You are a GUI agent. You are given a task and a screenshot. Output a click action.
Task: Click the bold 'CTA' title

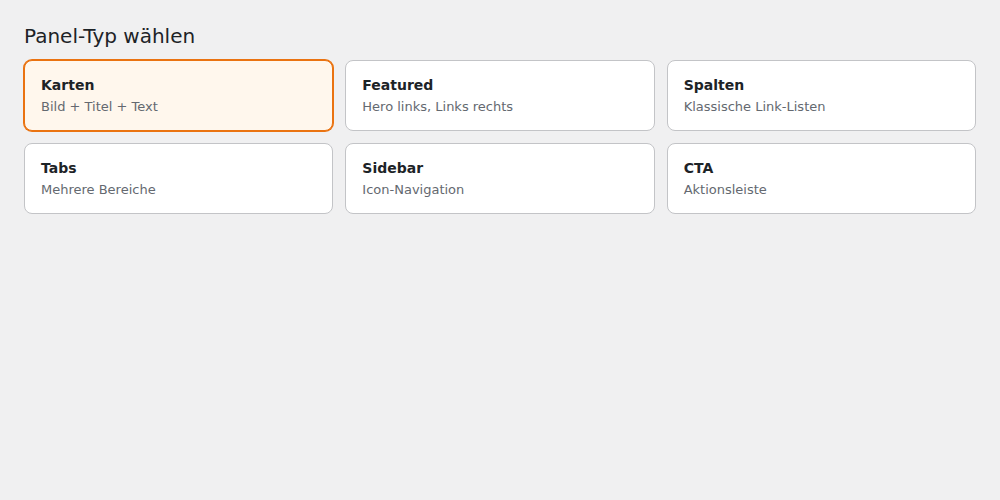point(698,168)
